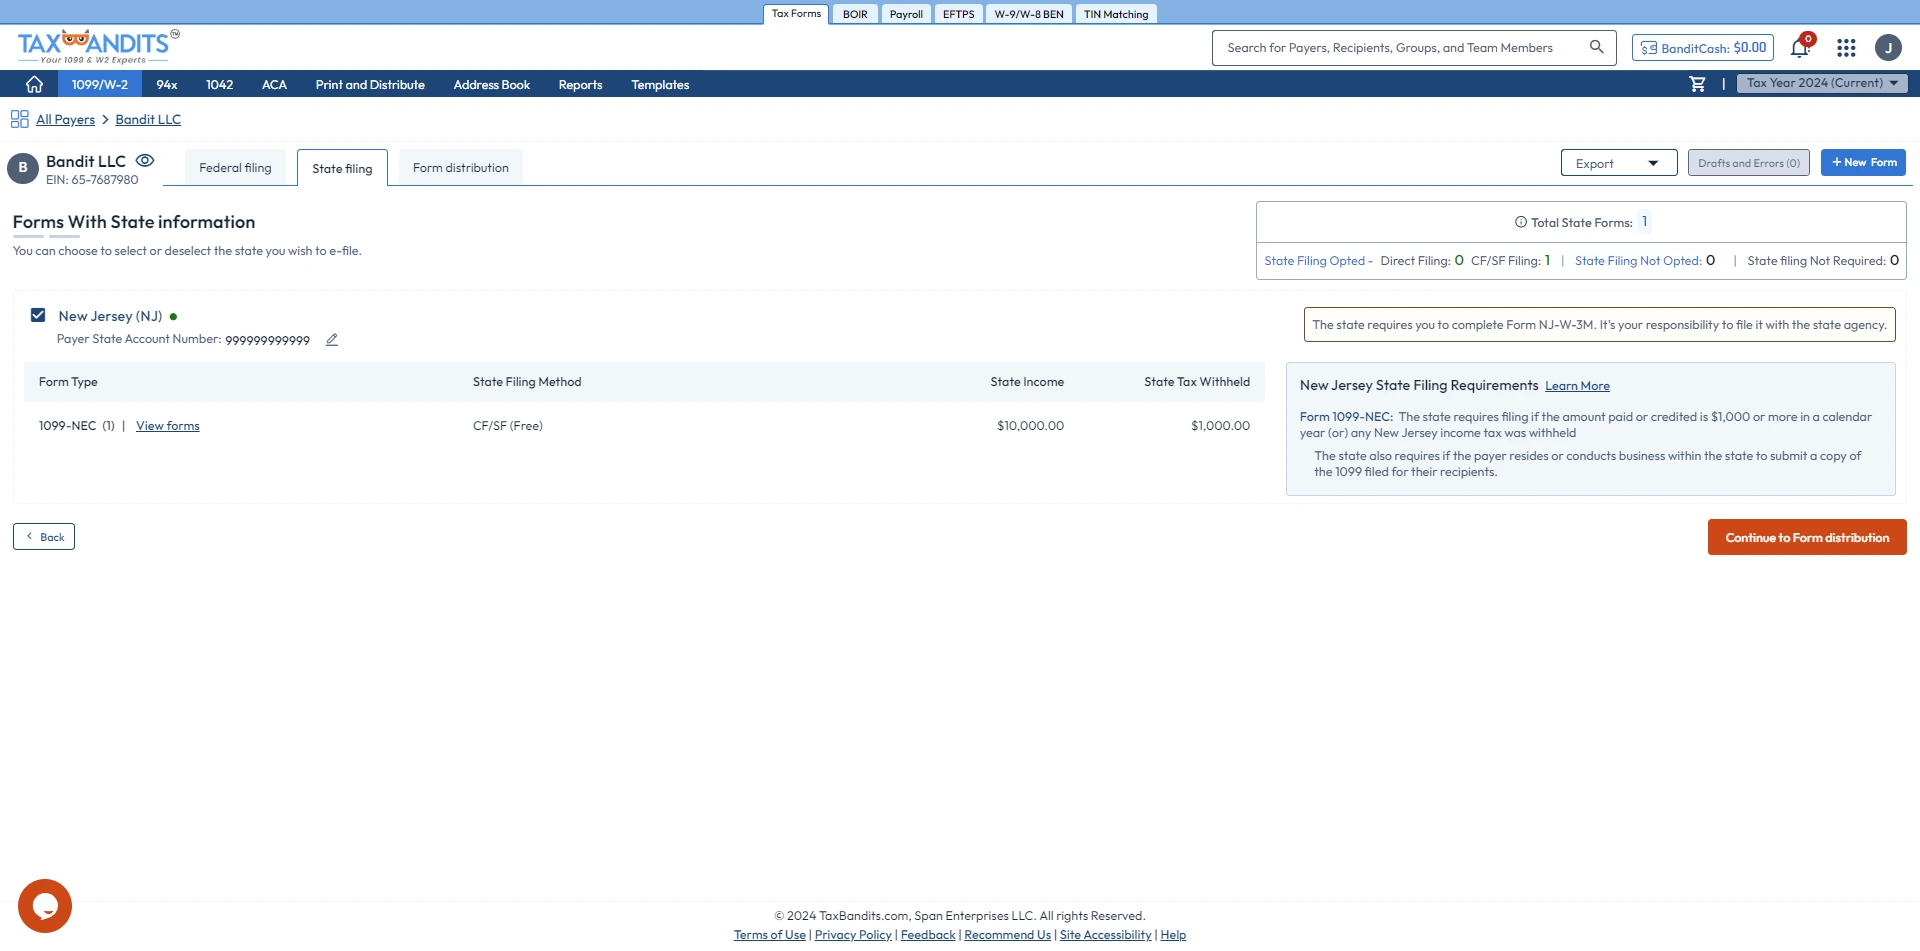Click the All Payers grid icon

point(19,119)
